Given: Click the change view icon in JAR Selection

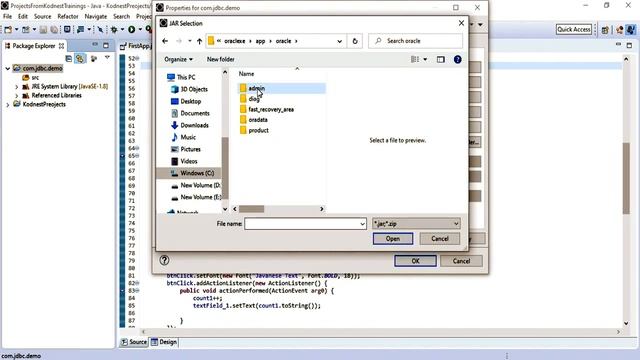Looking at the screenshot, I should click(x=415, y=60).
